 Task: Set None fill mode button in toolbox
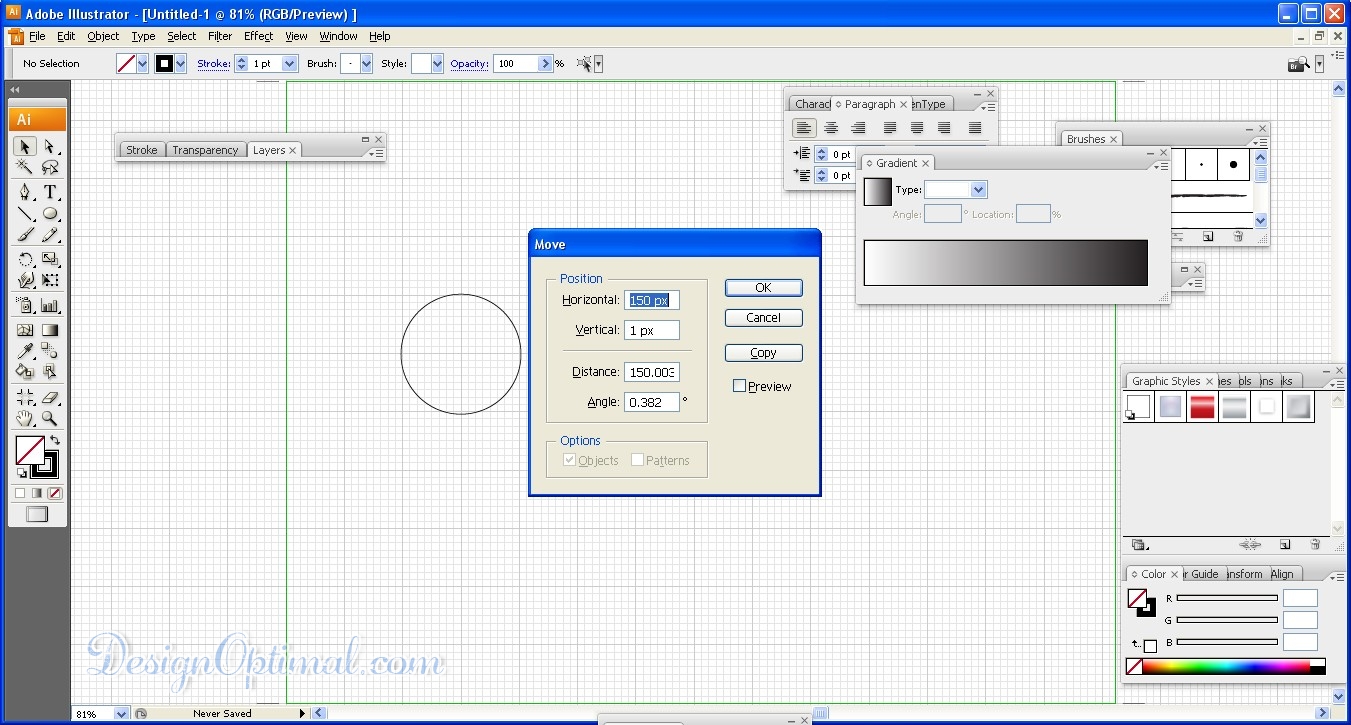tap(55, 493)
